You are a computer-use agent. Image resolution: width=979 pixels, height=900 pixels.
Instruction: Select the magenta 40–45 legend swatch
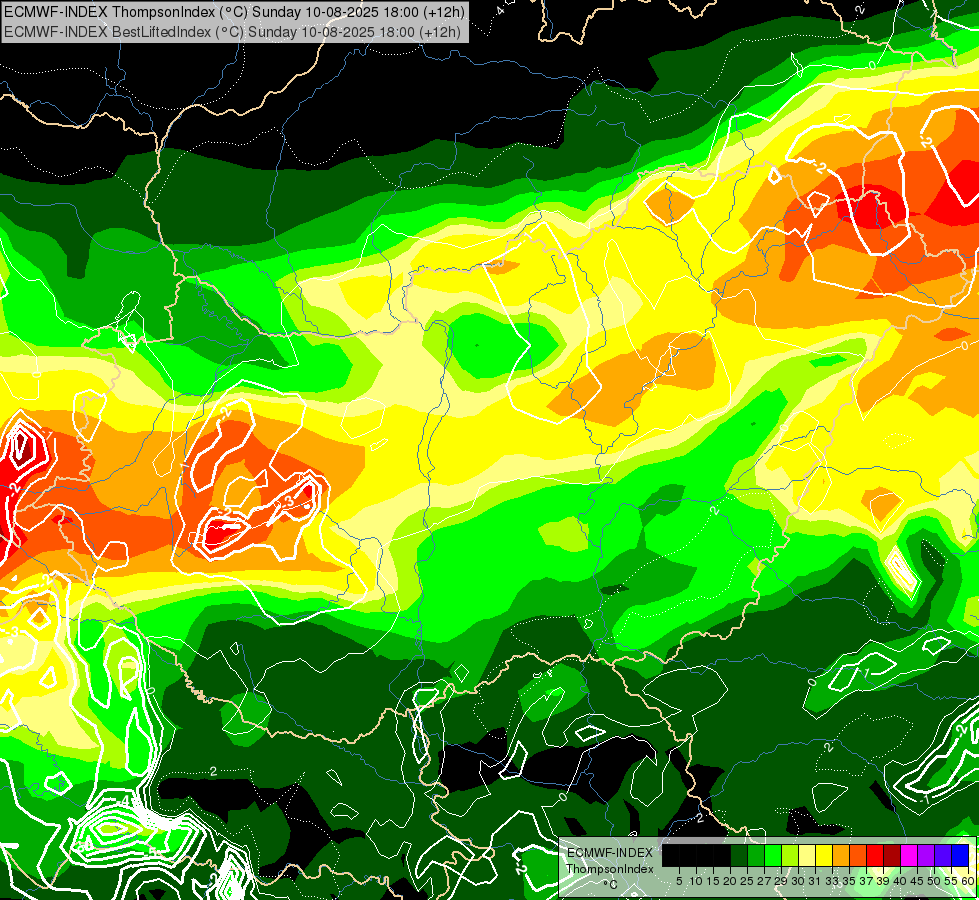[909, 855]
